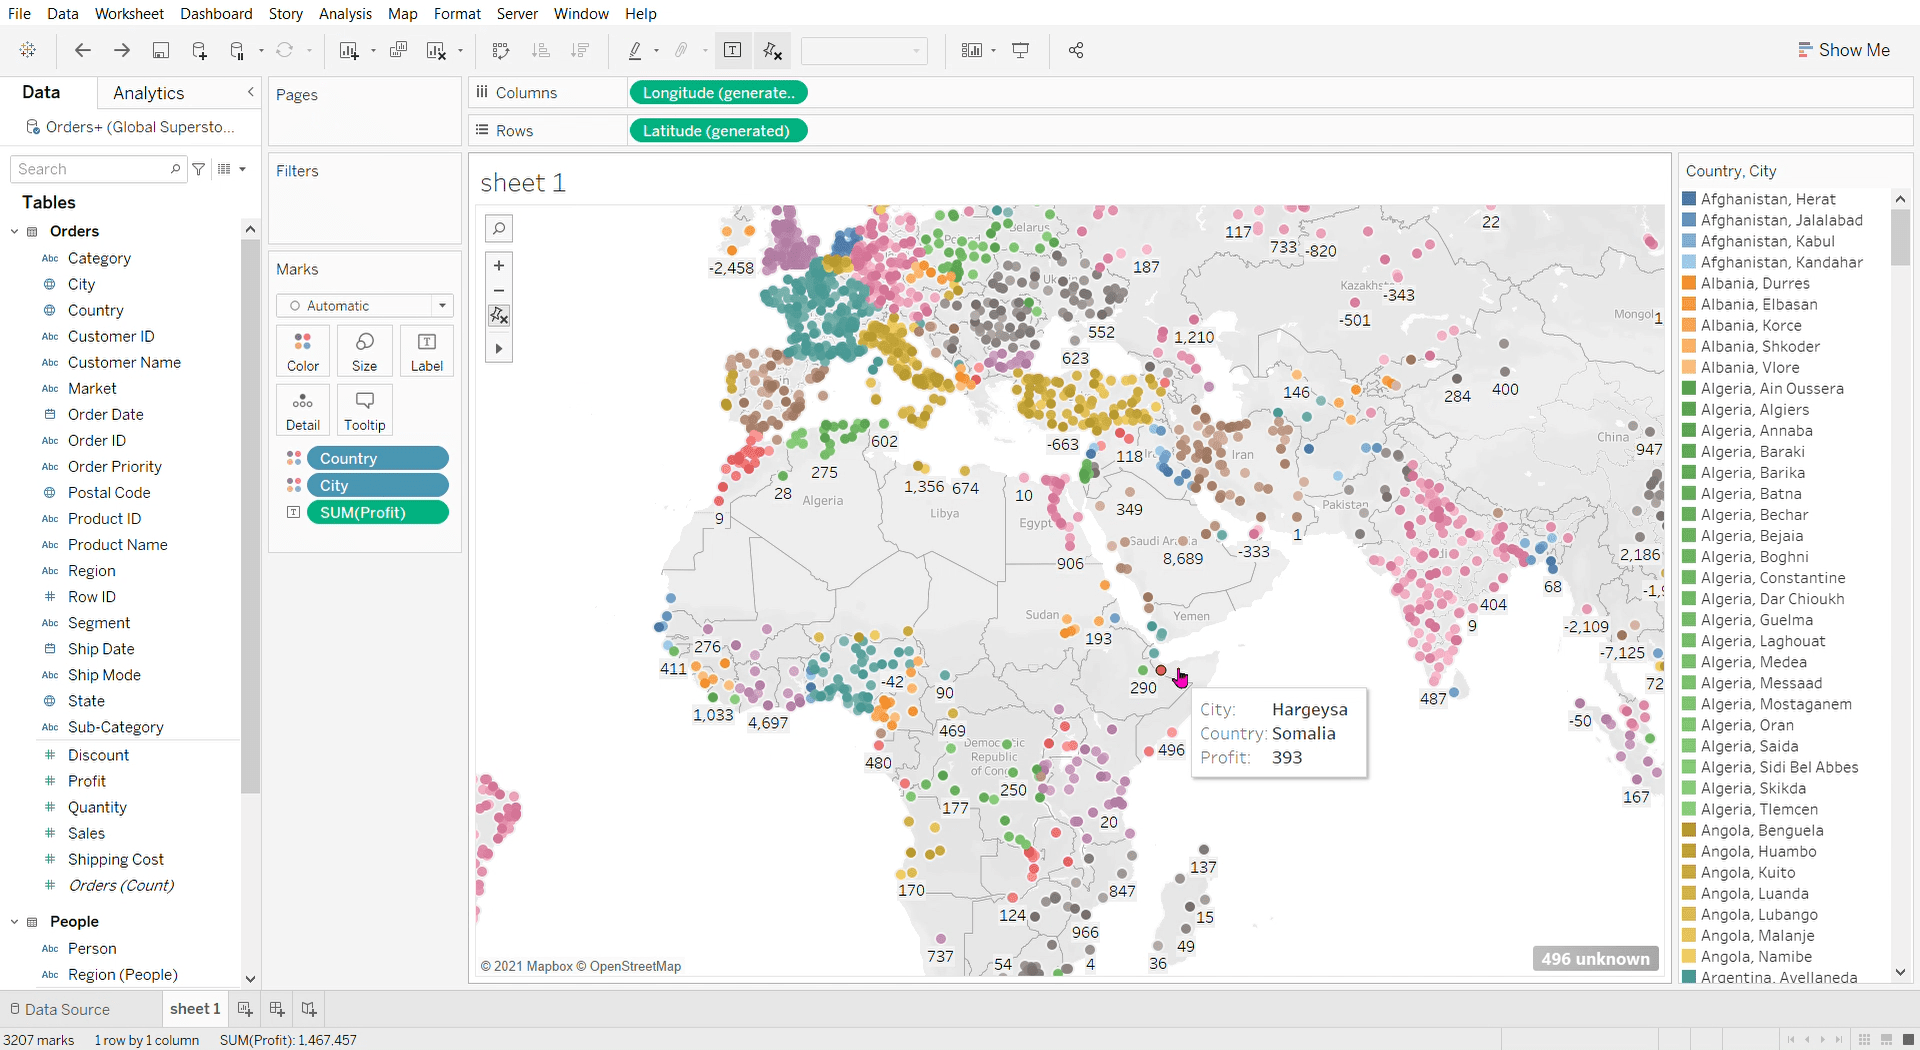Viewport: 1920px width, 1050px height.
Task: Expand map tools arrow
Action: click(499, 349)
